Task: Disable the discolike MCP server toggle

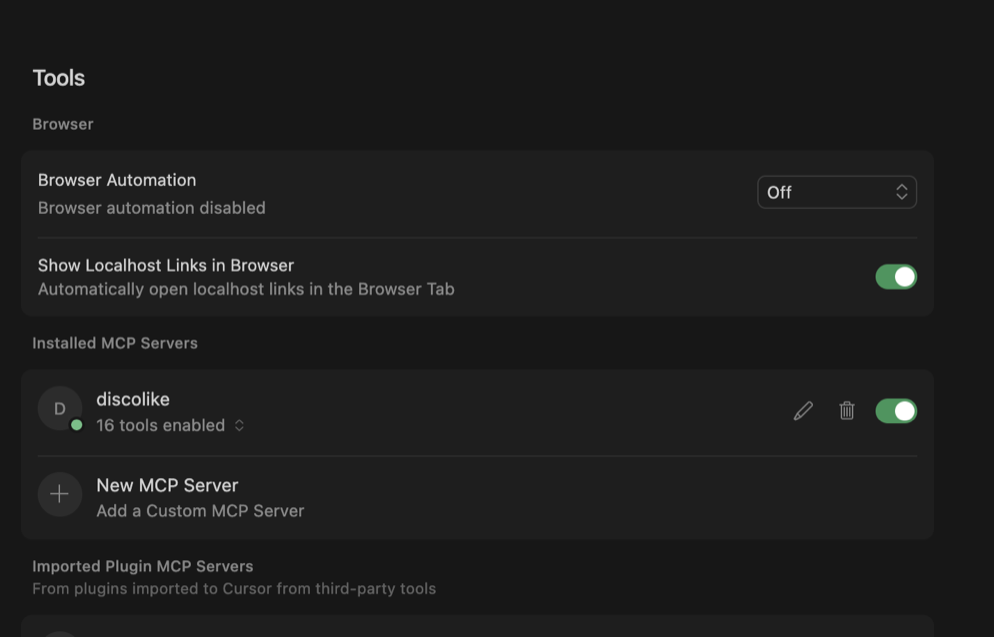Action: click(895, 411)
